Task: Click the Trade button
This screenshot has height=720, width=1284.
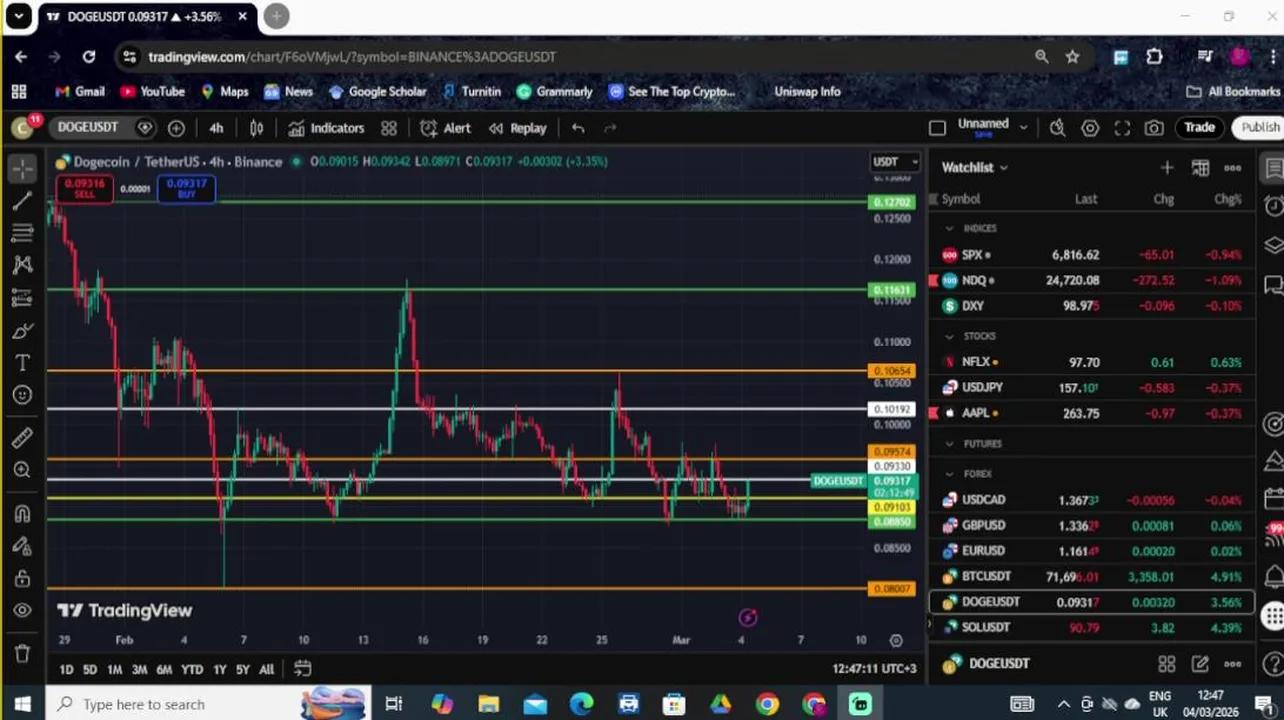Action: pos(1199,127)
